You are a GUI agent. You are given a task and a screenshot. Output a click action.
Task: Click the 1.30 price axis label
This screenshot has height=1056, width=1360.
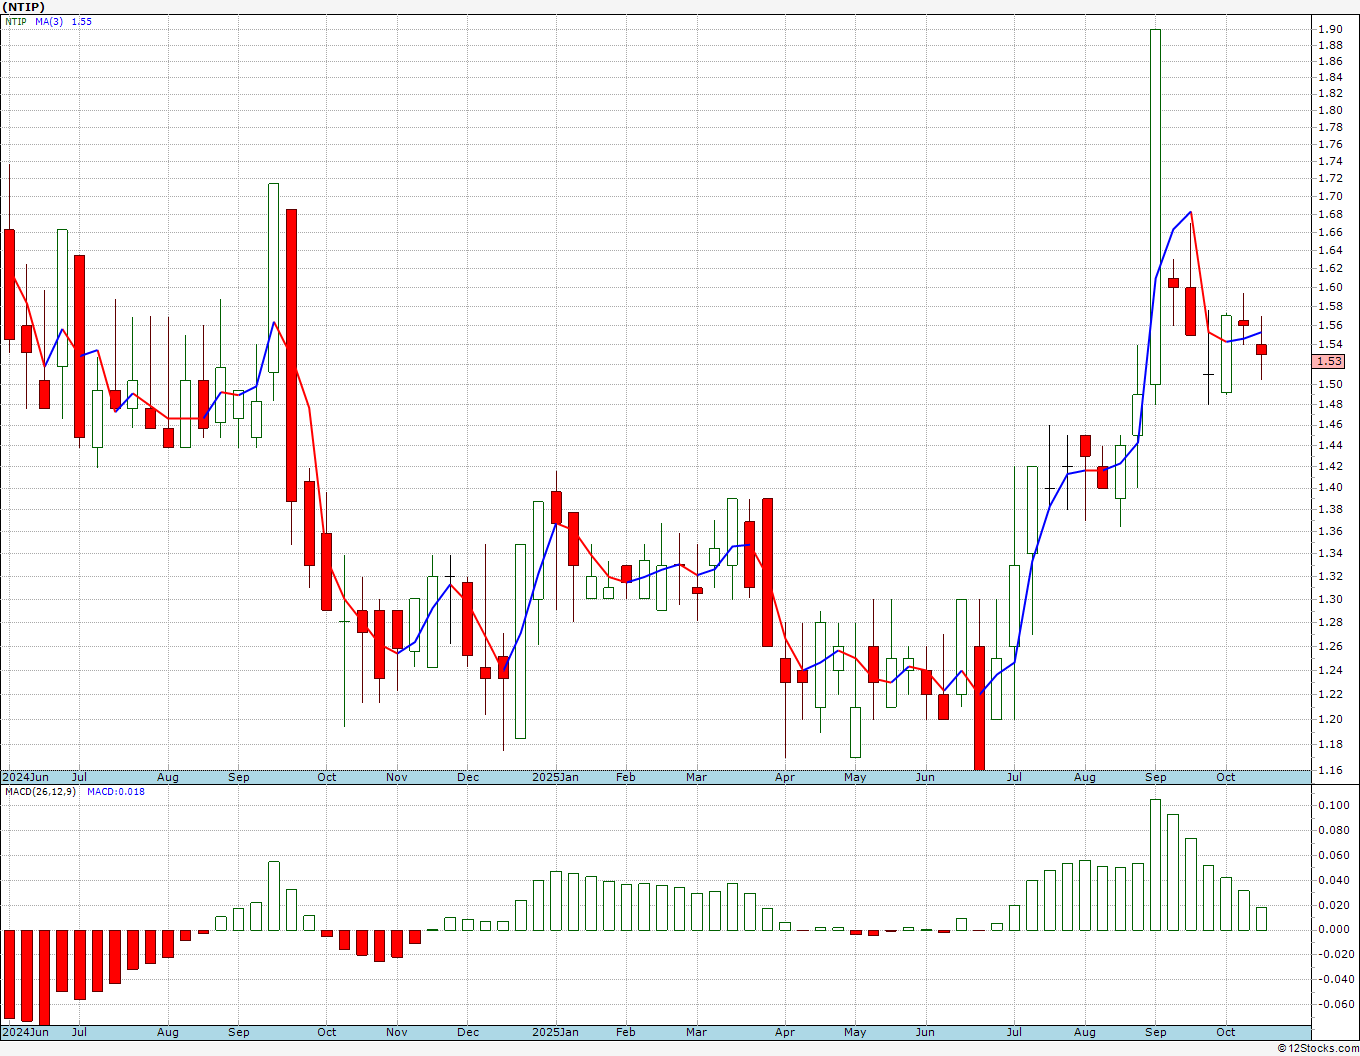[1330, 599]
